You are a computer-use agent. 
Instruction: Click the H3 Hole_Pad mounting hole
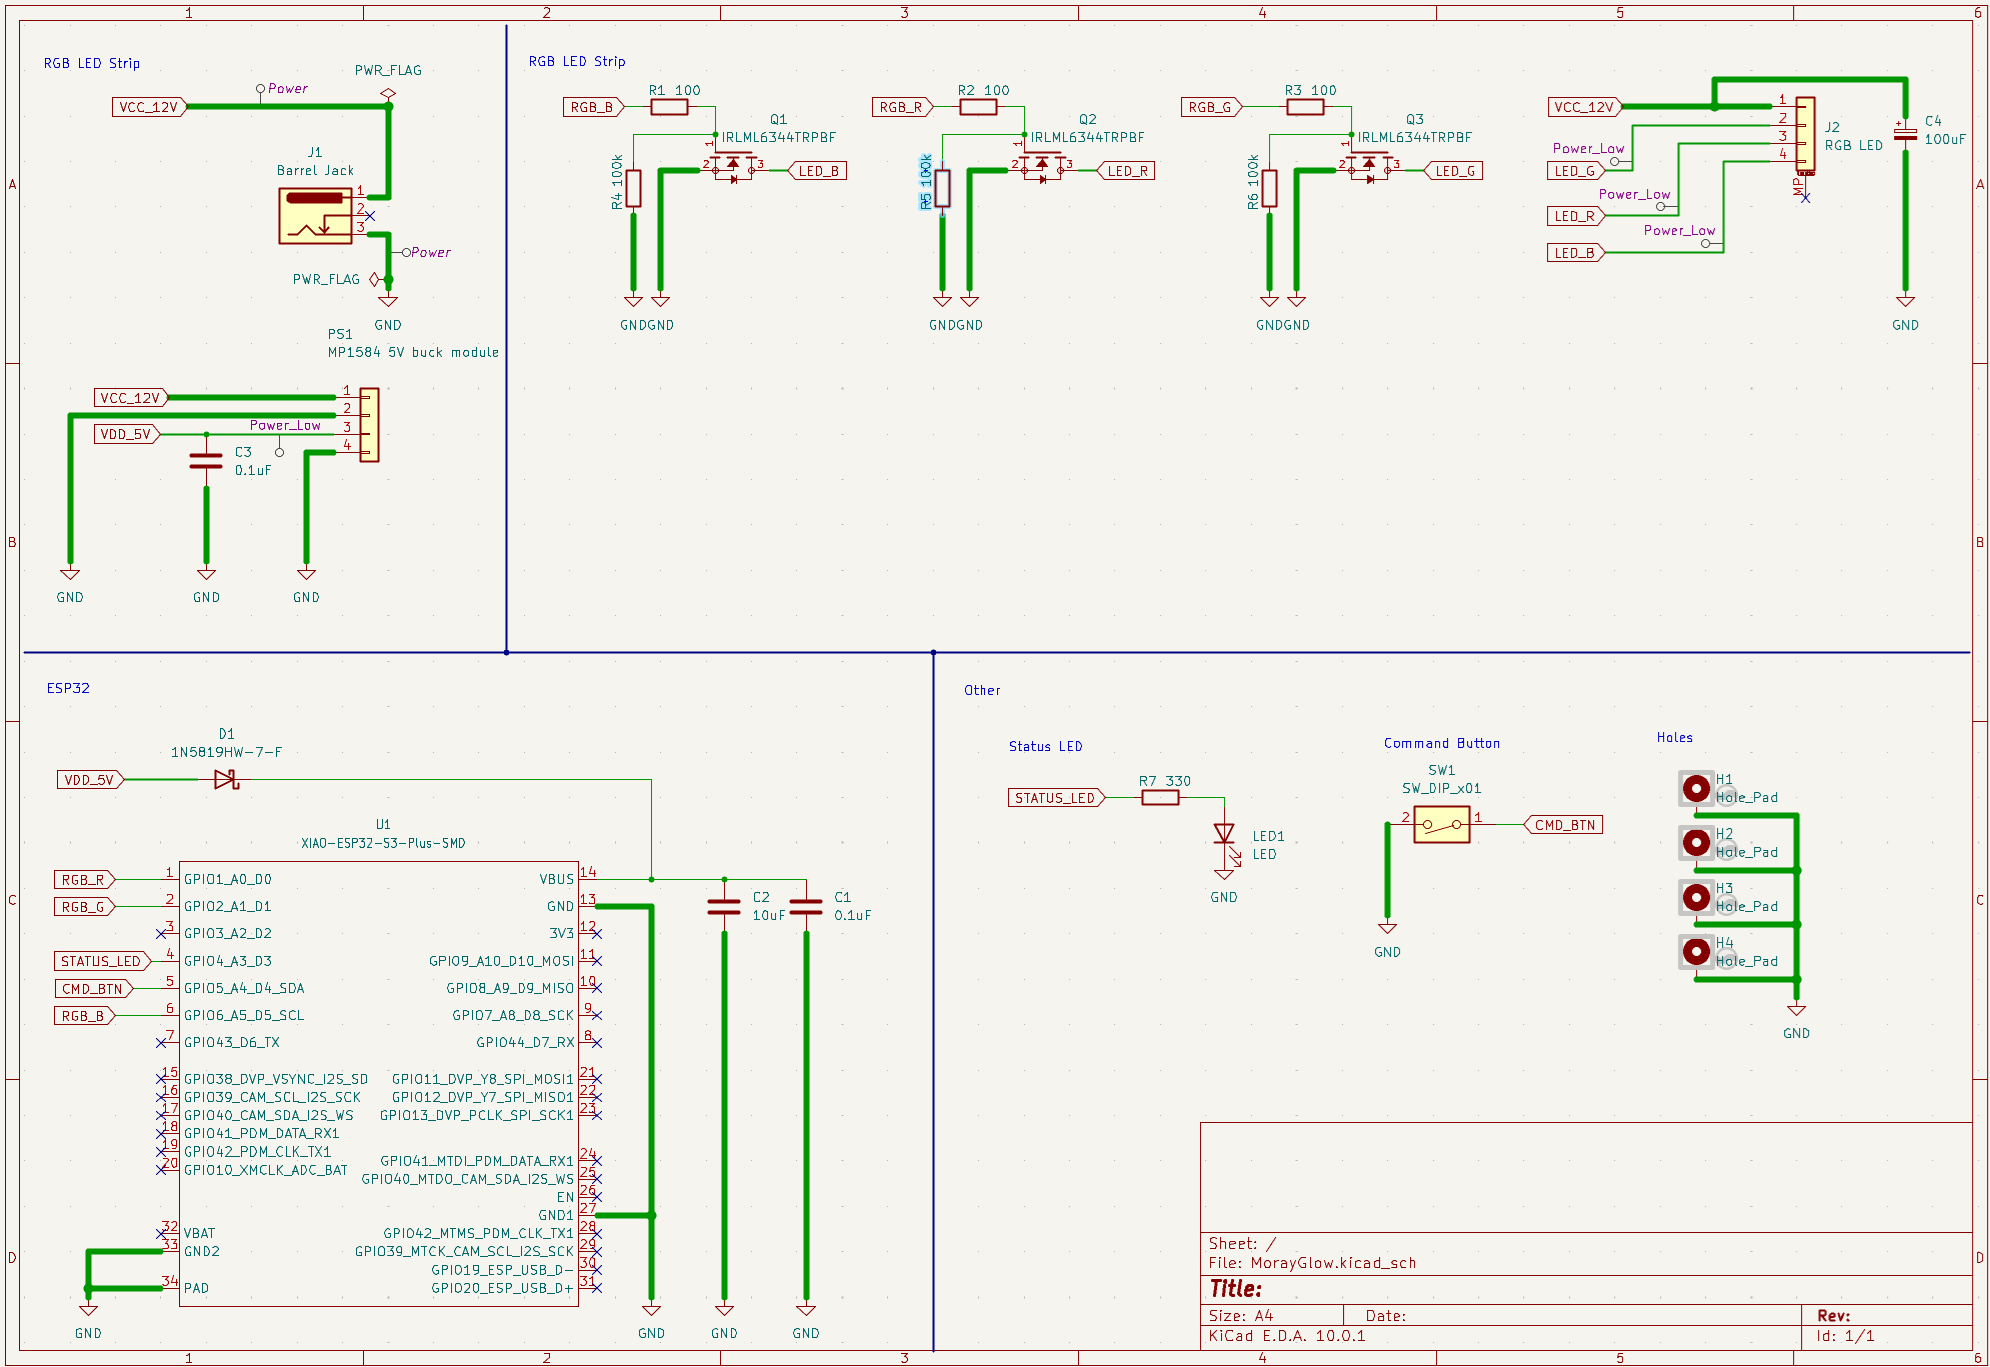pyautogui.click(x=1696, y=897)
